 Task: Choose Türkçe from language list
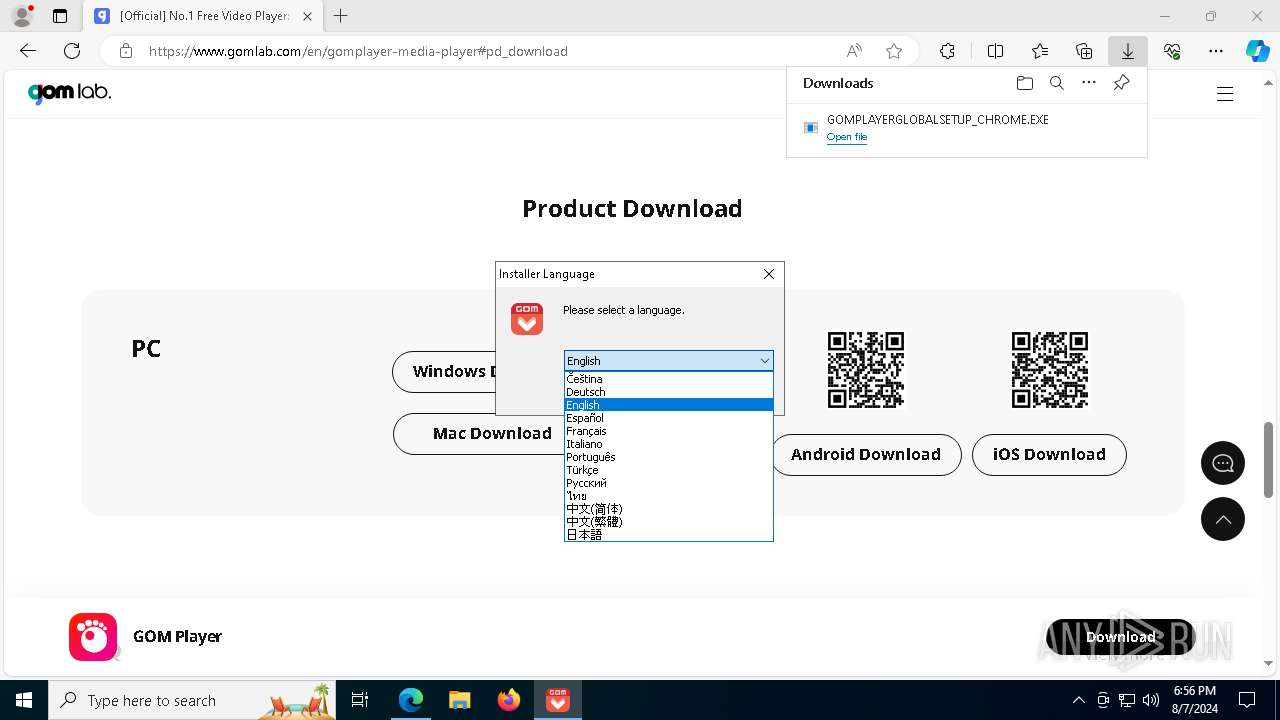coord(668,470)
